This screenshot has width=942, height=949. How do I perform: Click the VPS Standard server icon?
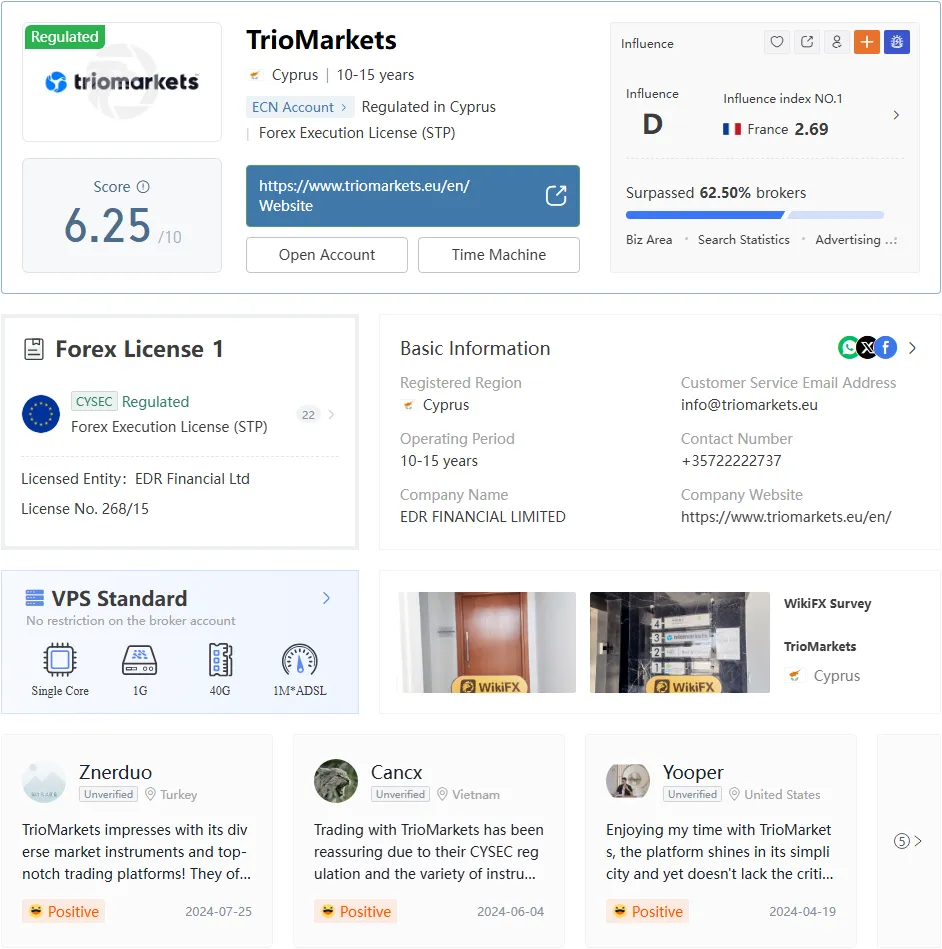(x=35, y=598)
